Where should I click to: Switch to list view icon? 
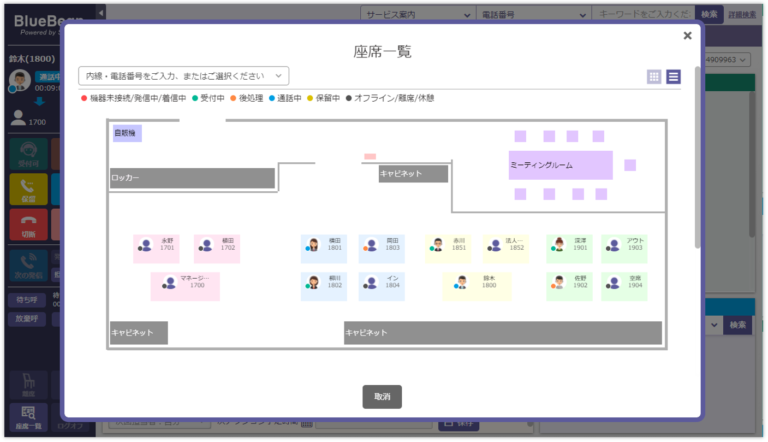pos(674,76)
